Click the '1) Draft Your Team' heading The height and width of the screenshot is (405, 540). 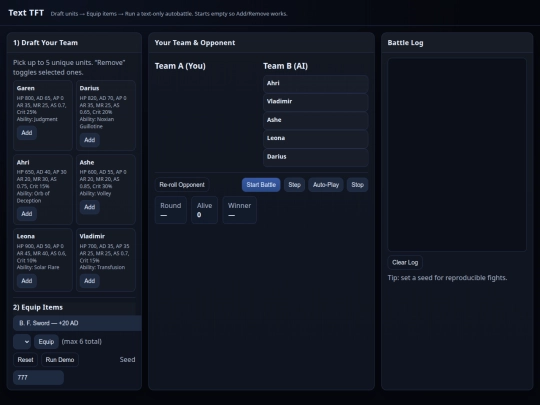click(x=45, y=43)
